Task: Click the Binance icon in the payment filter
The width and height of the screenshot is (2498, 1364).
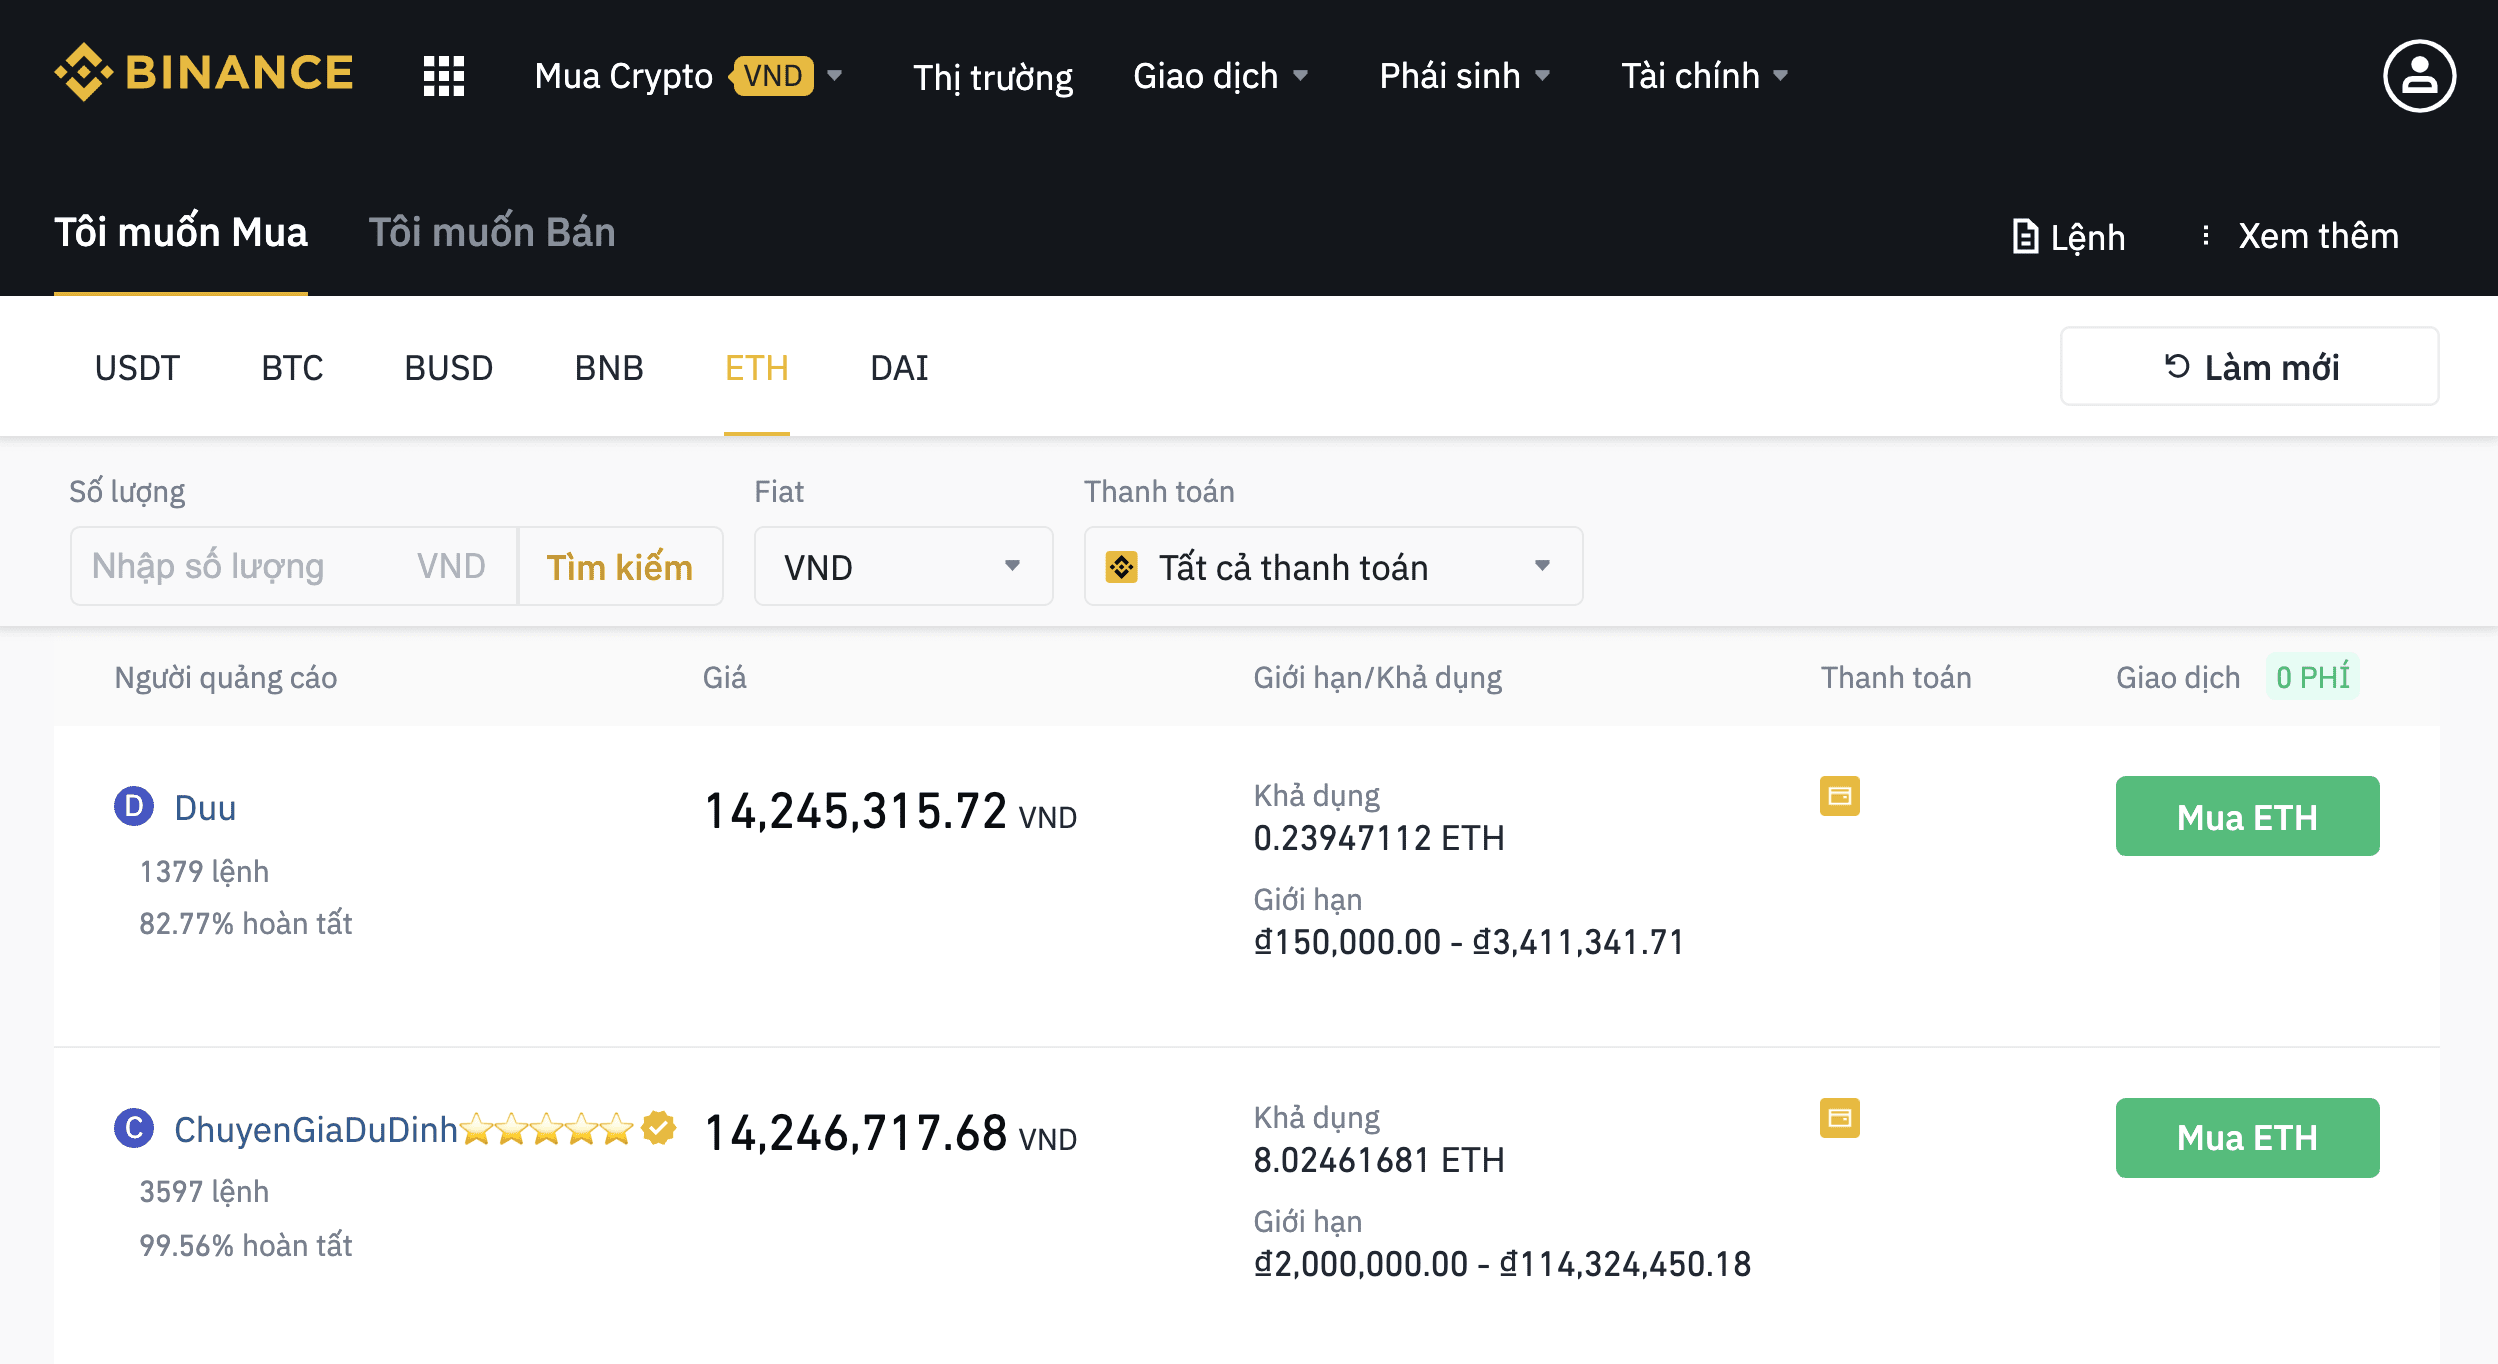Action: (1121, 567)
